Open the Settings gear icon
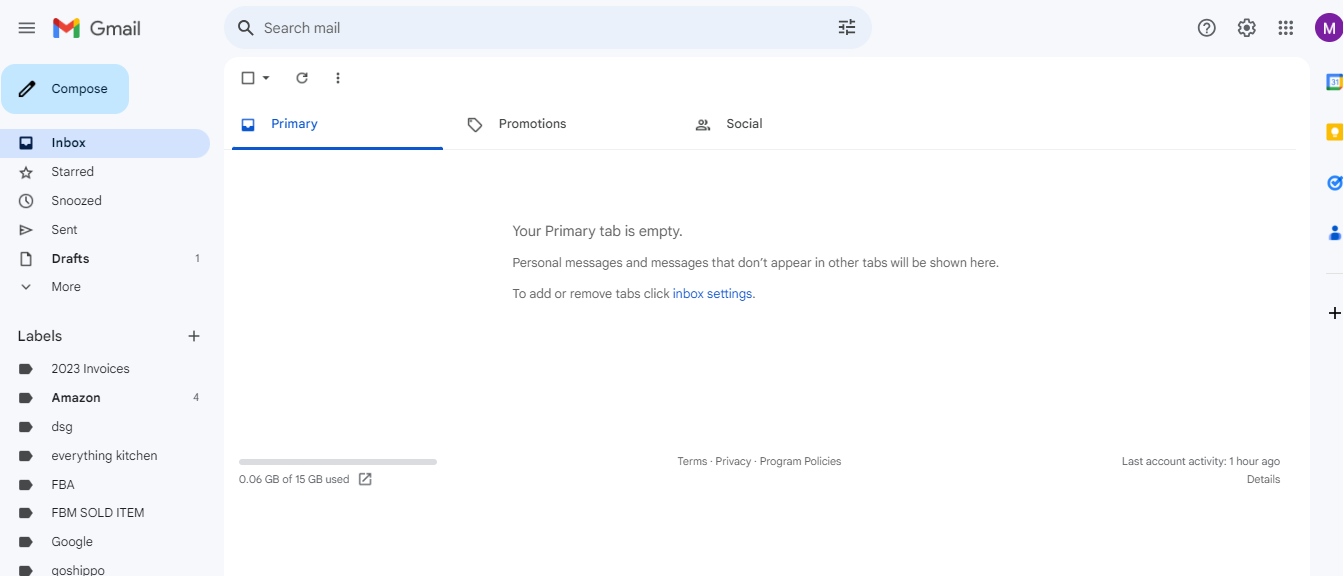Viewport: 1343px width, 576px height. point(1247,28)
